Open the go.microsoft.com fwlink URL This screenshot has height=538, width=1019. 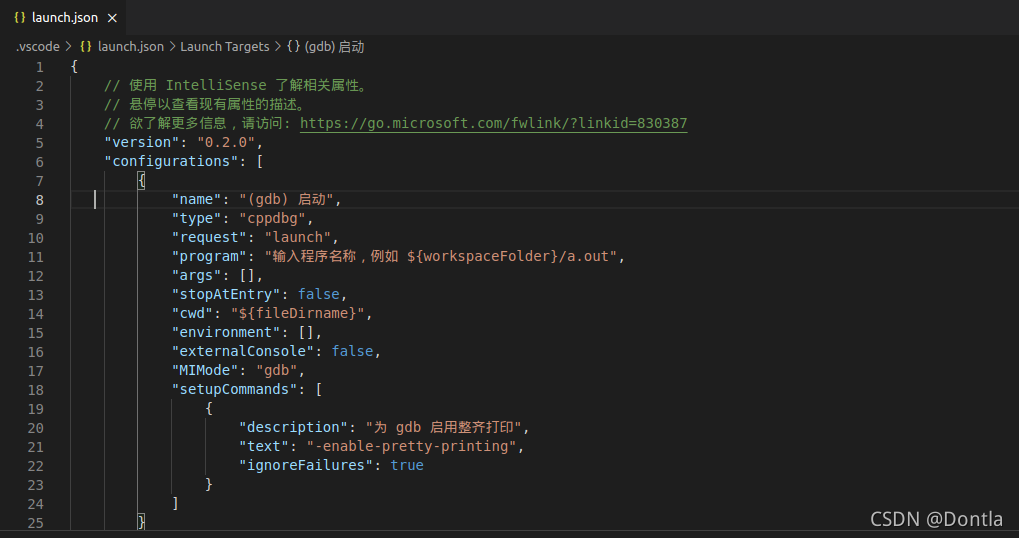point(493,123)
